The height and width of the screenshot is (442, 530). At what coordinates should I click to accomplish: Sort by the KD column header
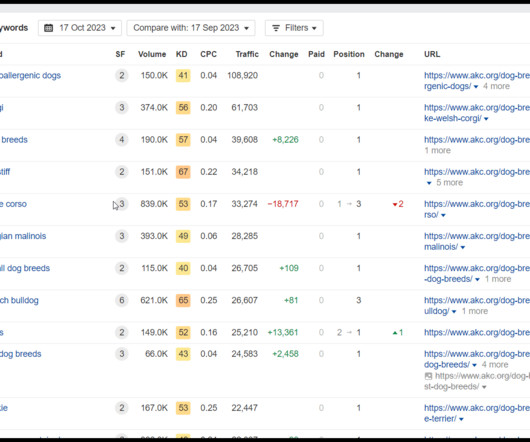[x=182, y=54]
